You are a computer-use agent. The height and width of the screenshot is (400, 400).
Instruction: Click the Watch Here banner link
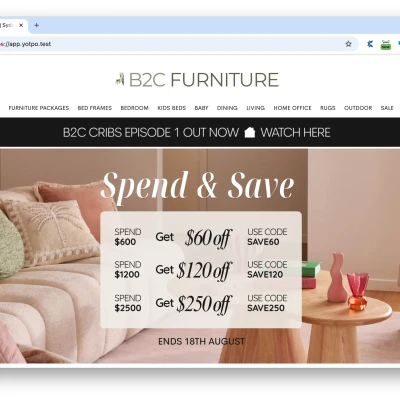tap(295, 133)
